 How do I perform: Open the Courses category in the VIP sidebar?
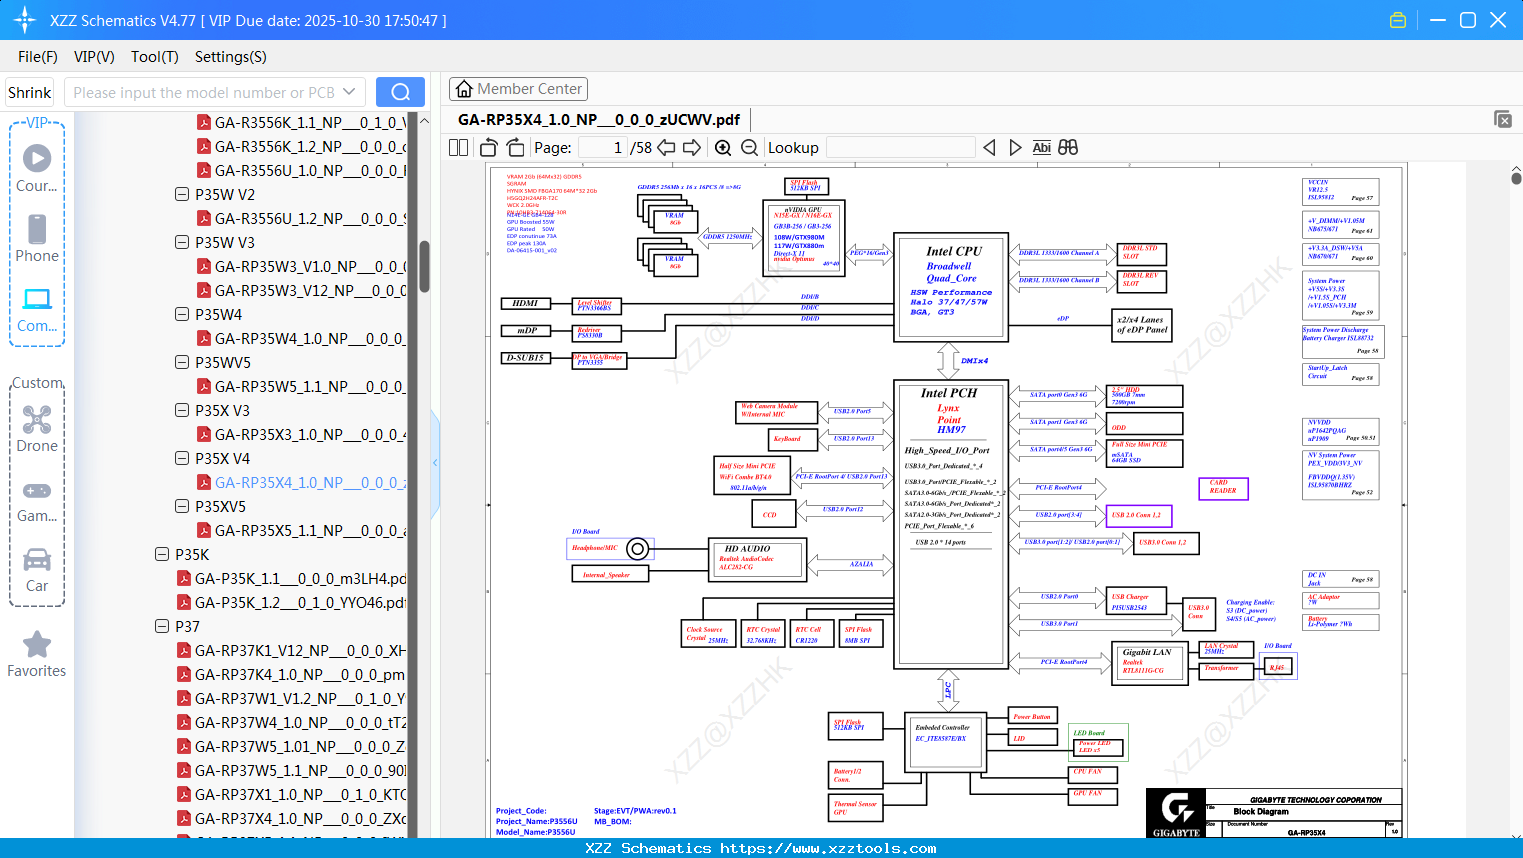pyautogui.click(x=37, y=168)
